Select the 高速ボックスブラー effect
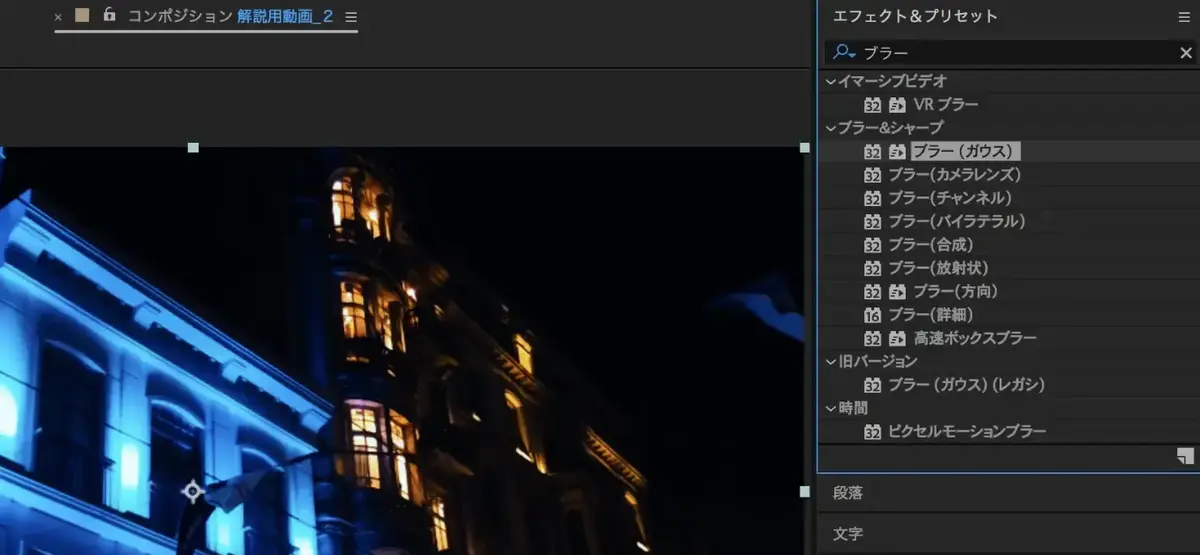 [974, 338]
